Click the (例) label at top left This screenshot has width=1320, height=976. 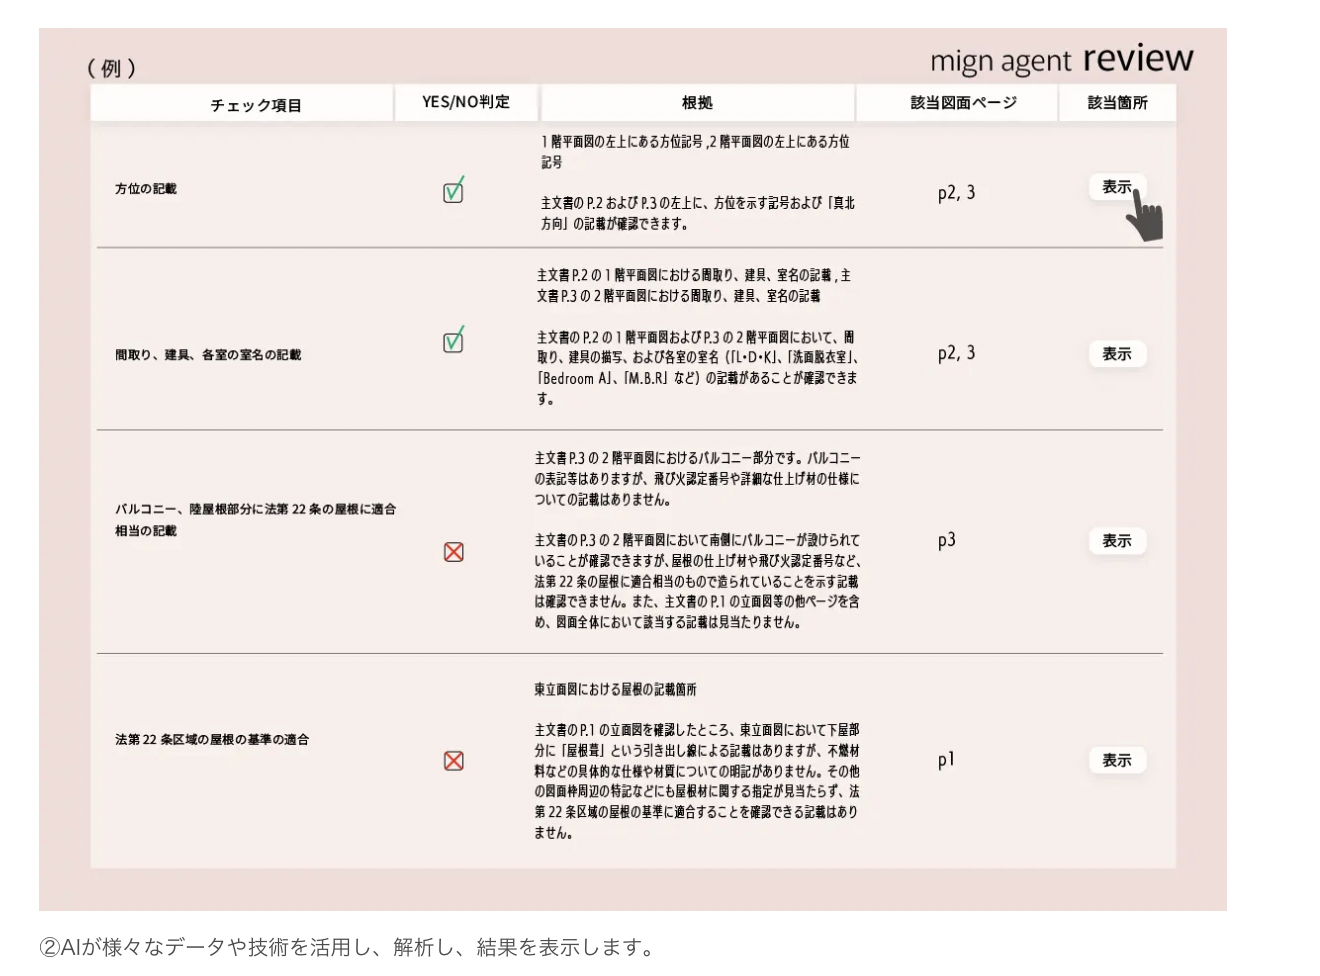tap(111, 68)
